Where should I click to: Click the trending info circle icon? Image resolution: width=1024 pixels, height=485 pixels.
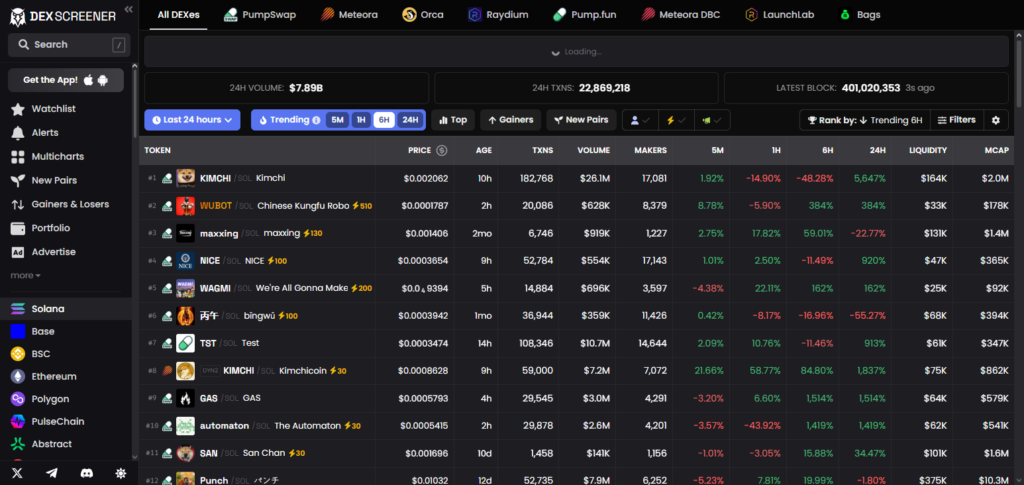point(317,120)
